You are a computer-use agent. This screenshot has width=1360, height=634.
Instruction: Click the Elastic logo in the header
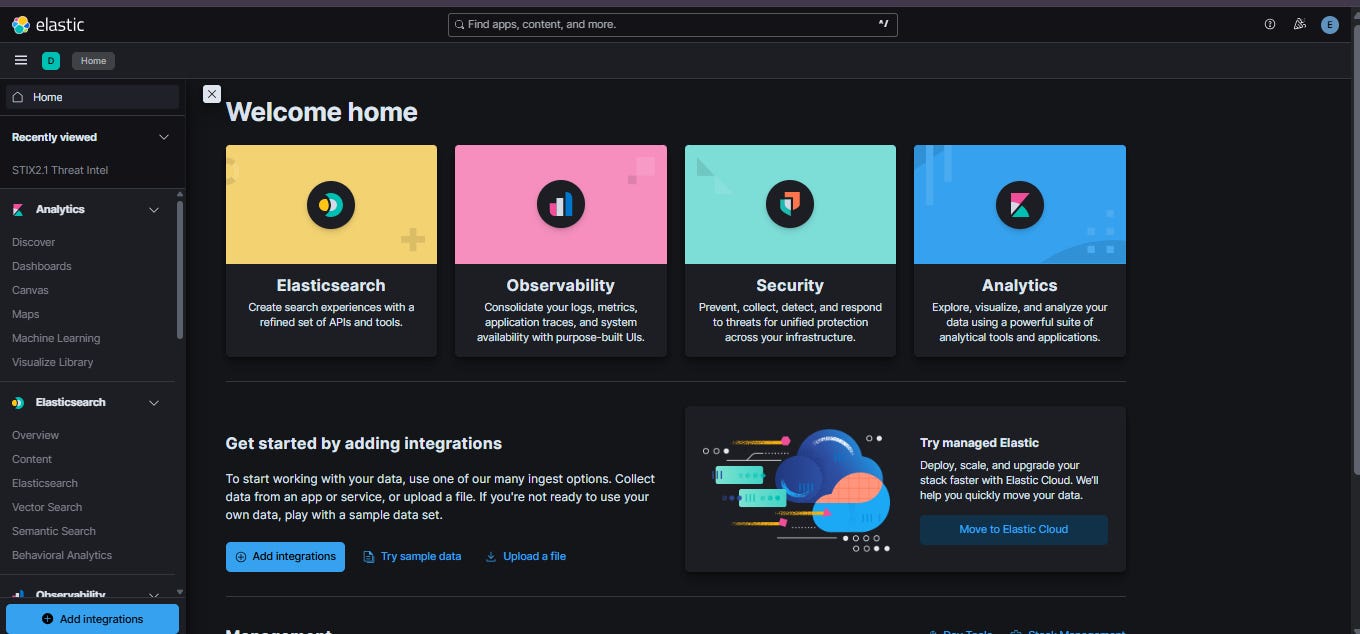point(48,25)
